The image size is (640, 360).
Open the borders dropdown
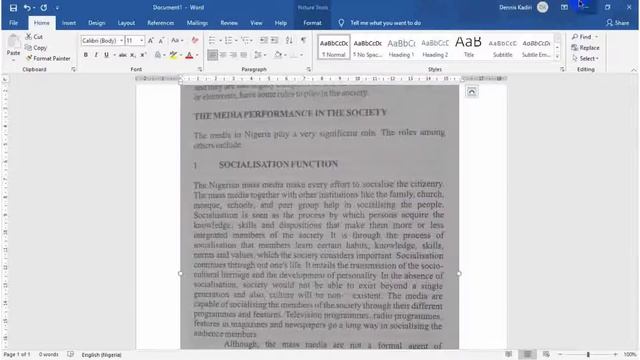click(301, 55)
